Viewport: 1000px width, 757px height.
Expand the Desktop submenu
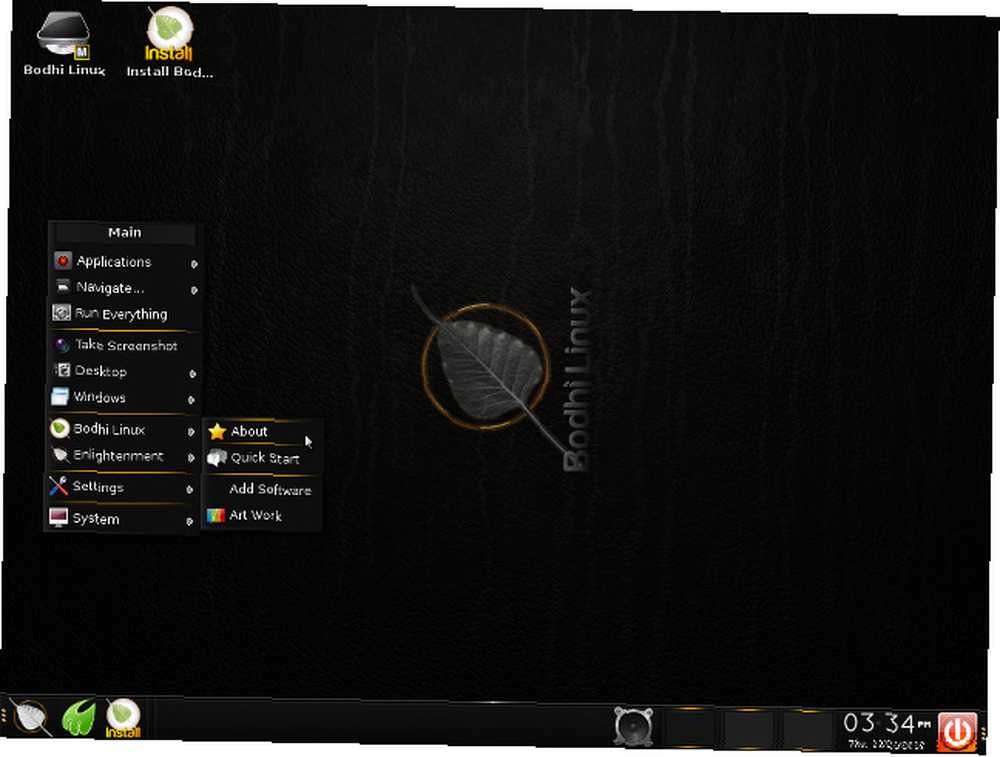125,371
